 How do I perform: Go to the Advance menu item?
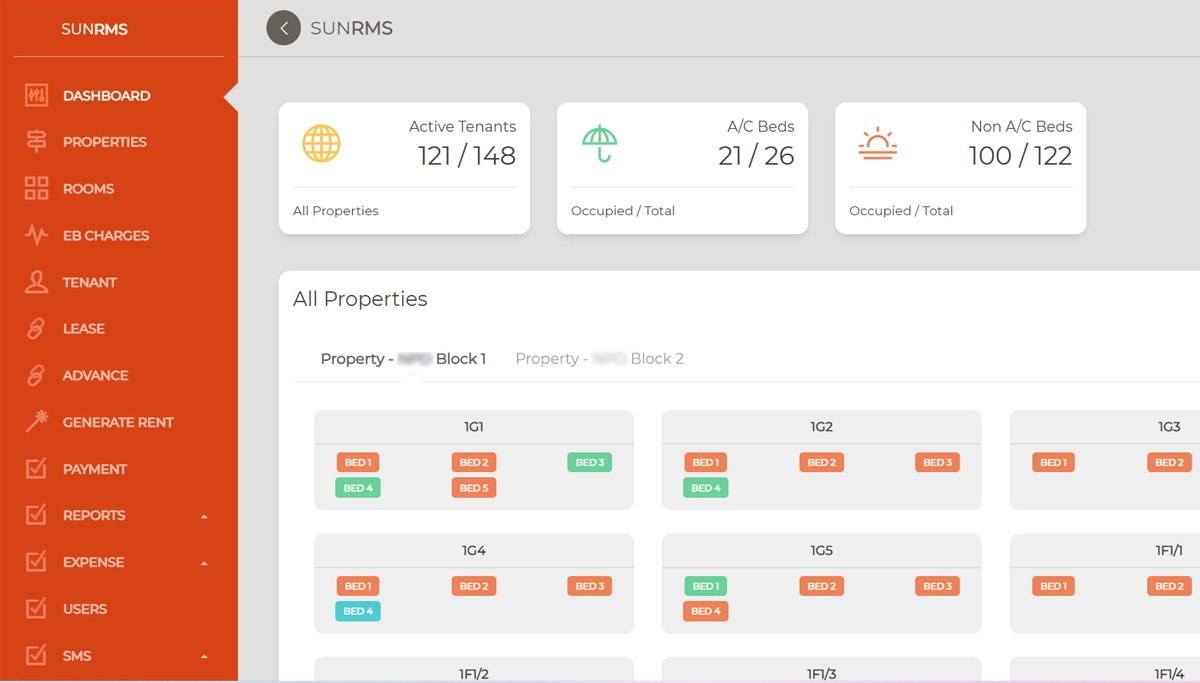point(95,375)
